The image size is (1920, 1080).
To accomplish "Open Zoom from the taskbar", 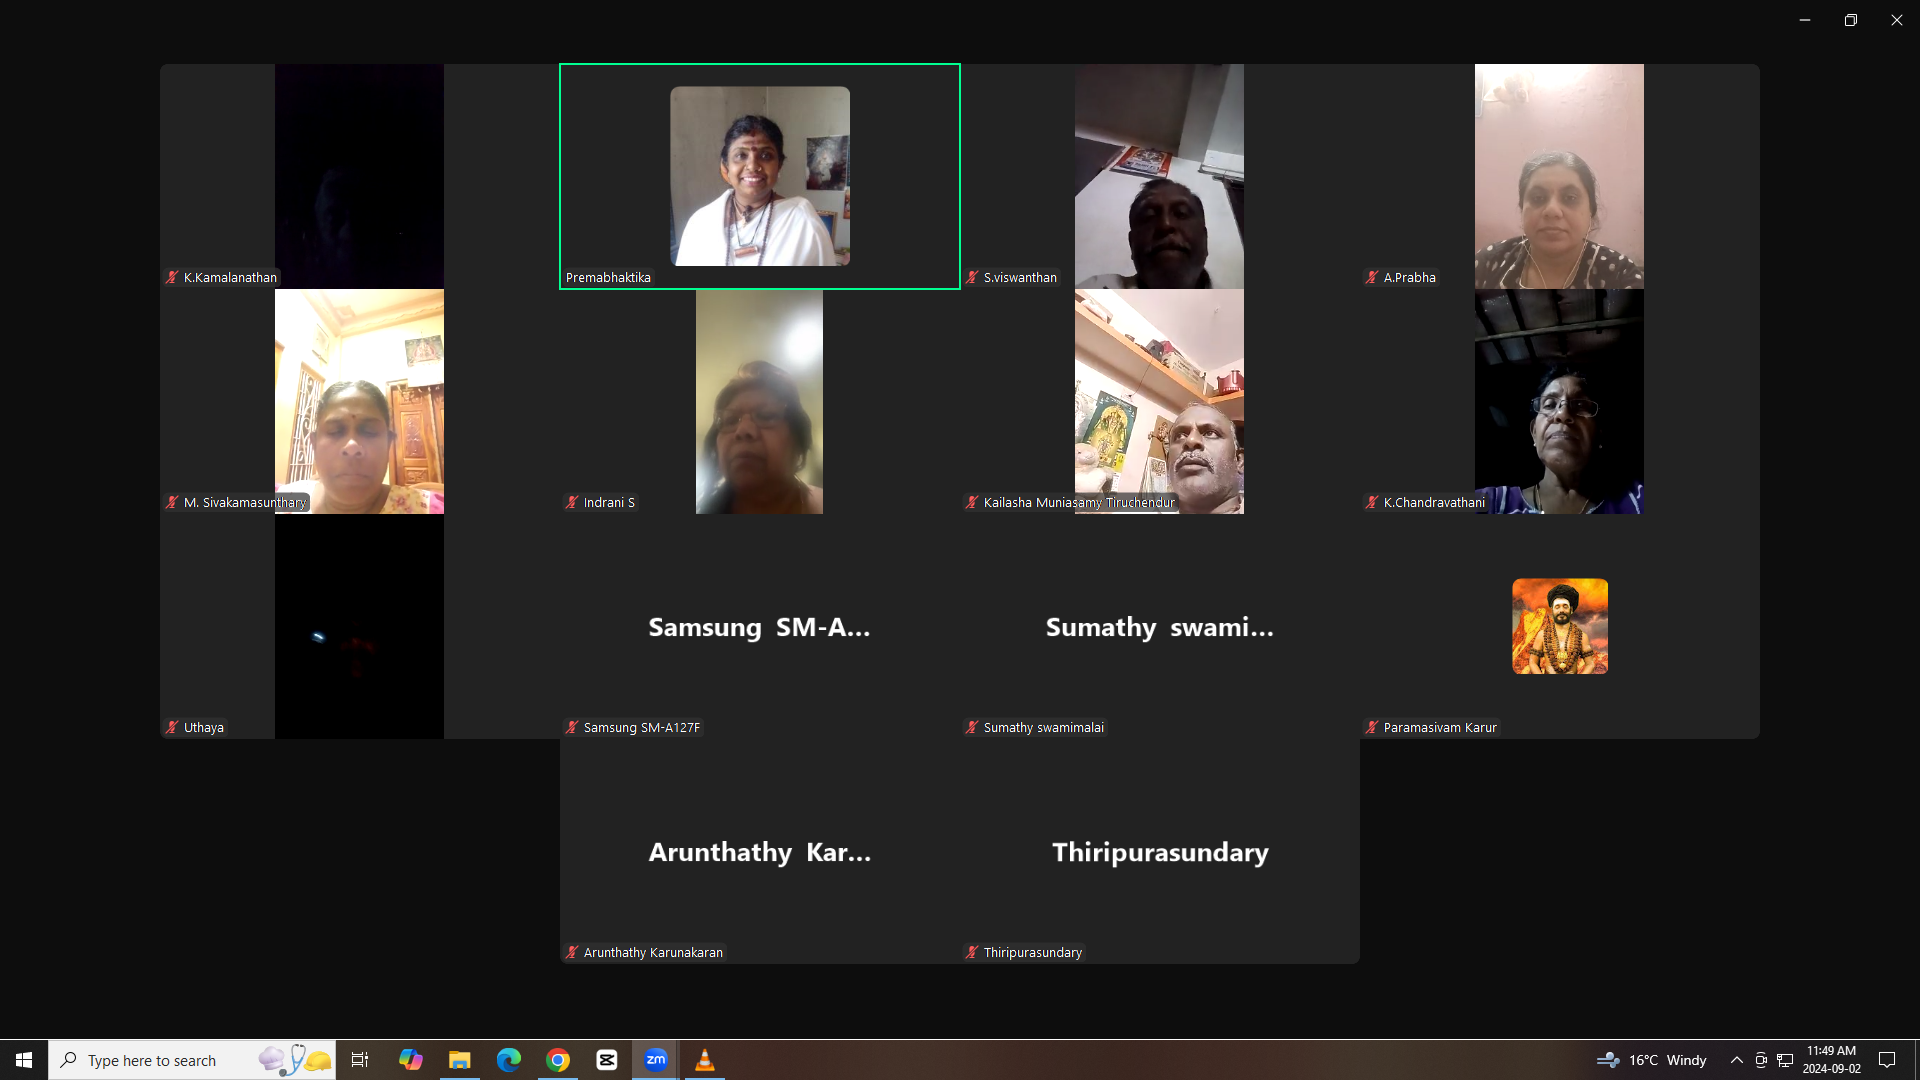I will (x=656, y=1060).
